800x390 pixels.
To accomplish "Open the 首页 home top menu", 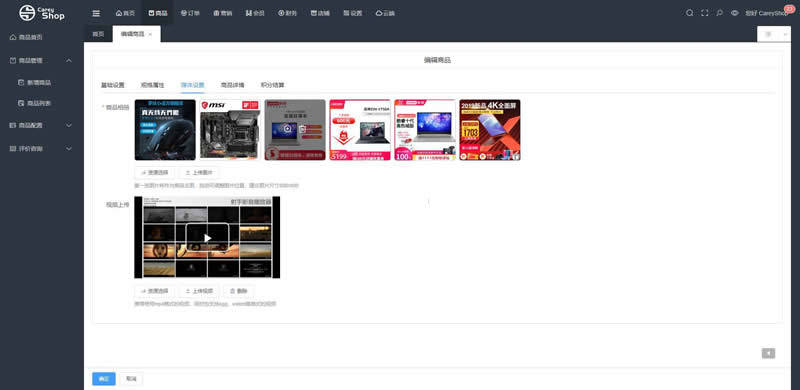I will click(x=126, y=13).
